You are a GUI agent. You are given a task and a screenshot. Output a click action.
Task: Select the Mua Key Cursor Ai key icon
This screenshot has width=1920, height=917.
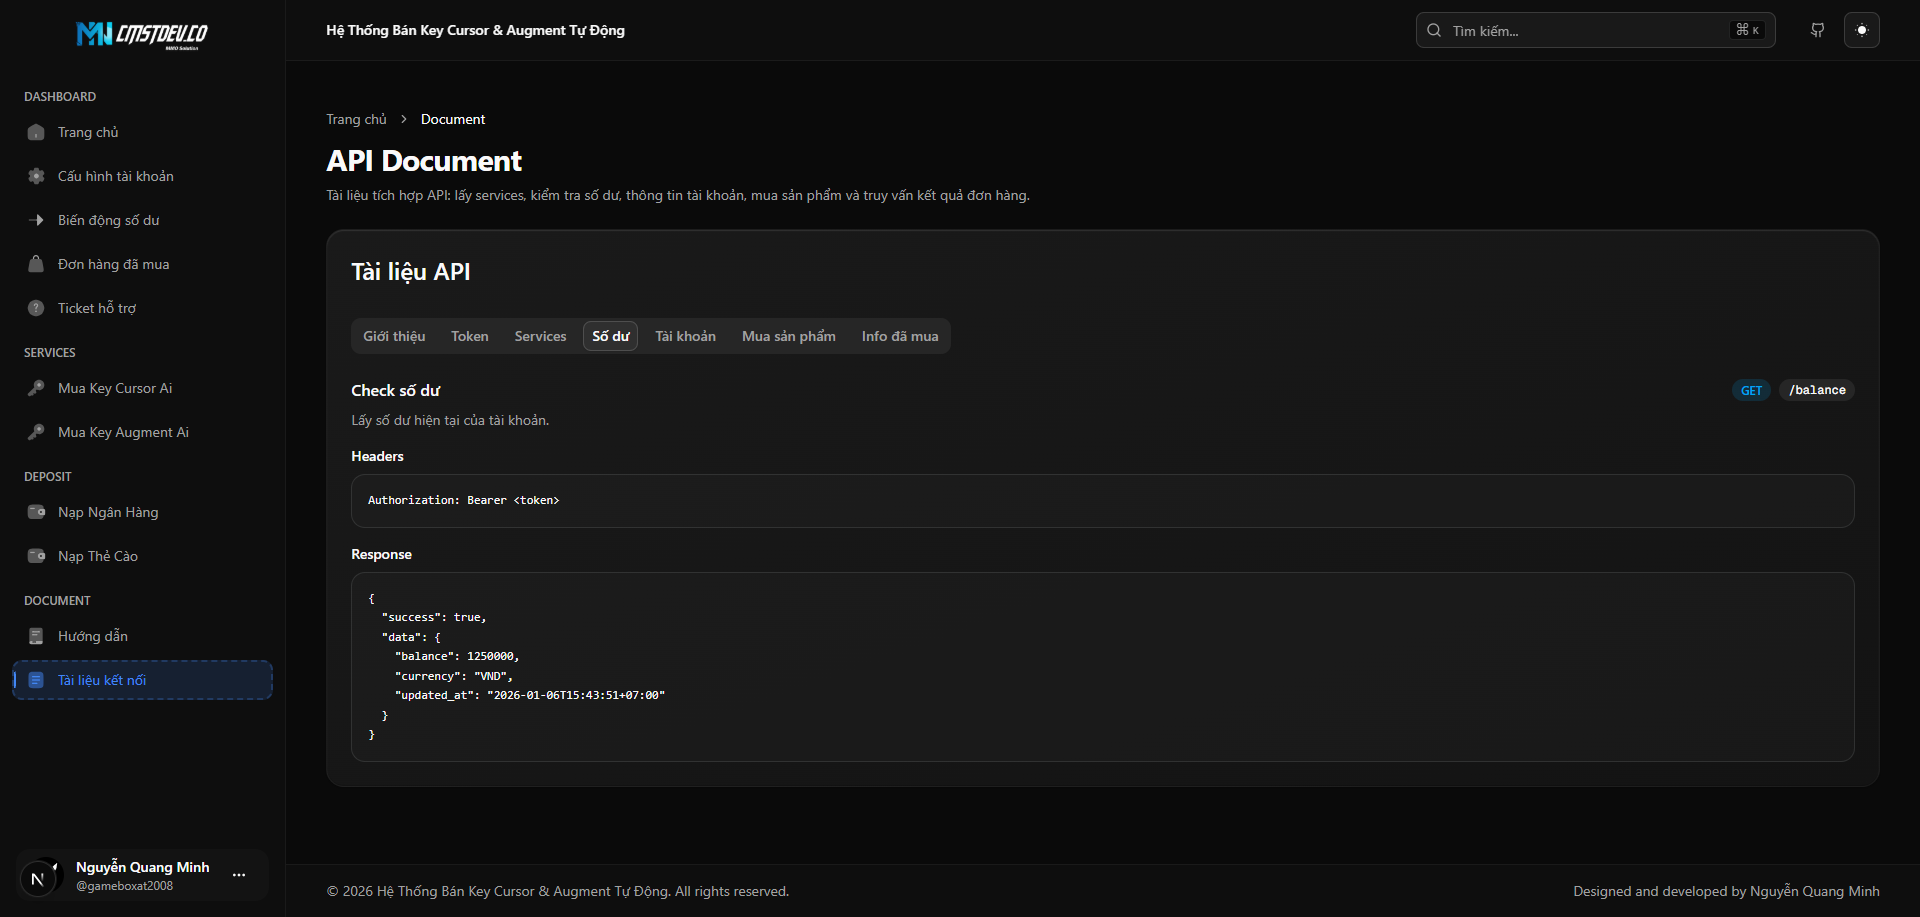tap(36, 388)
